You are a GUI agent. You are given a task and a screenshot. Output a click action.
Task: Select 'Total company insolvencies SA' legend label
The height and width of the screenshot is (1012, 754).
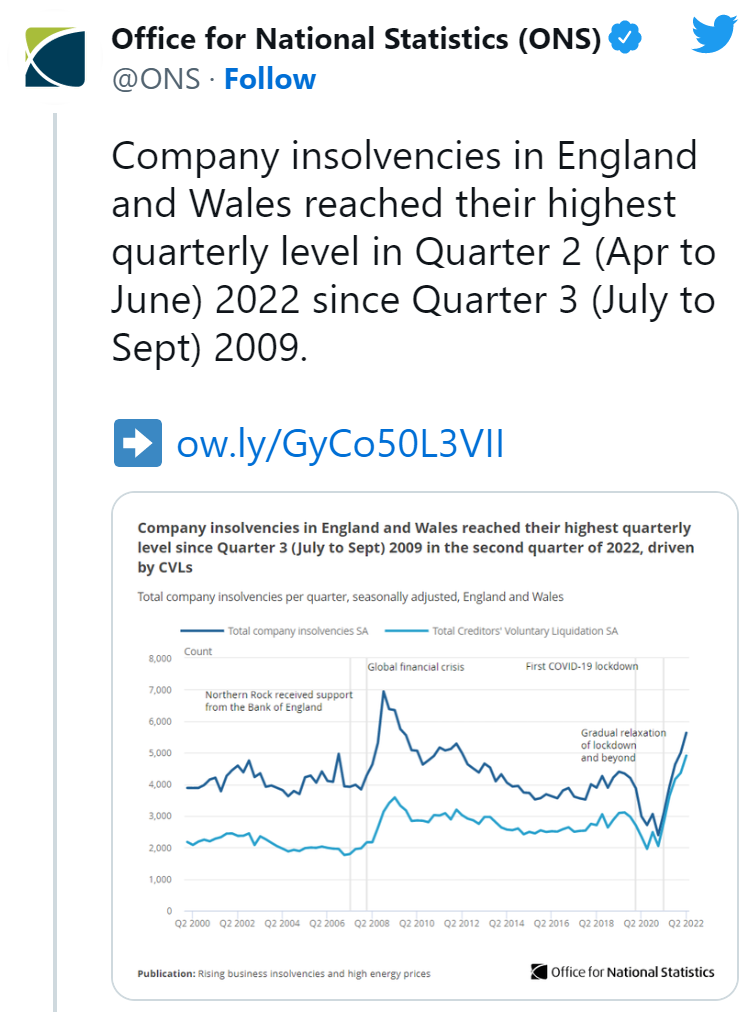tap(296, 631)
